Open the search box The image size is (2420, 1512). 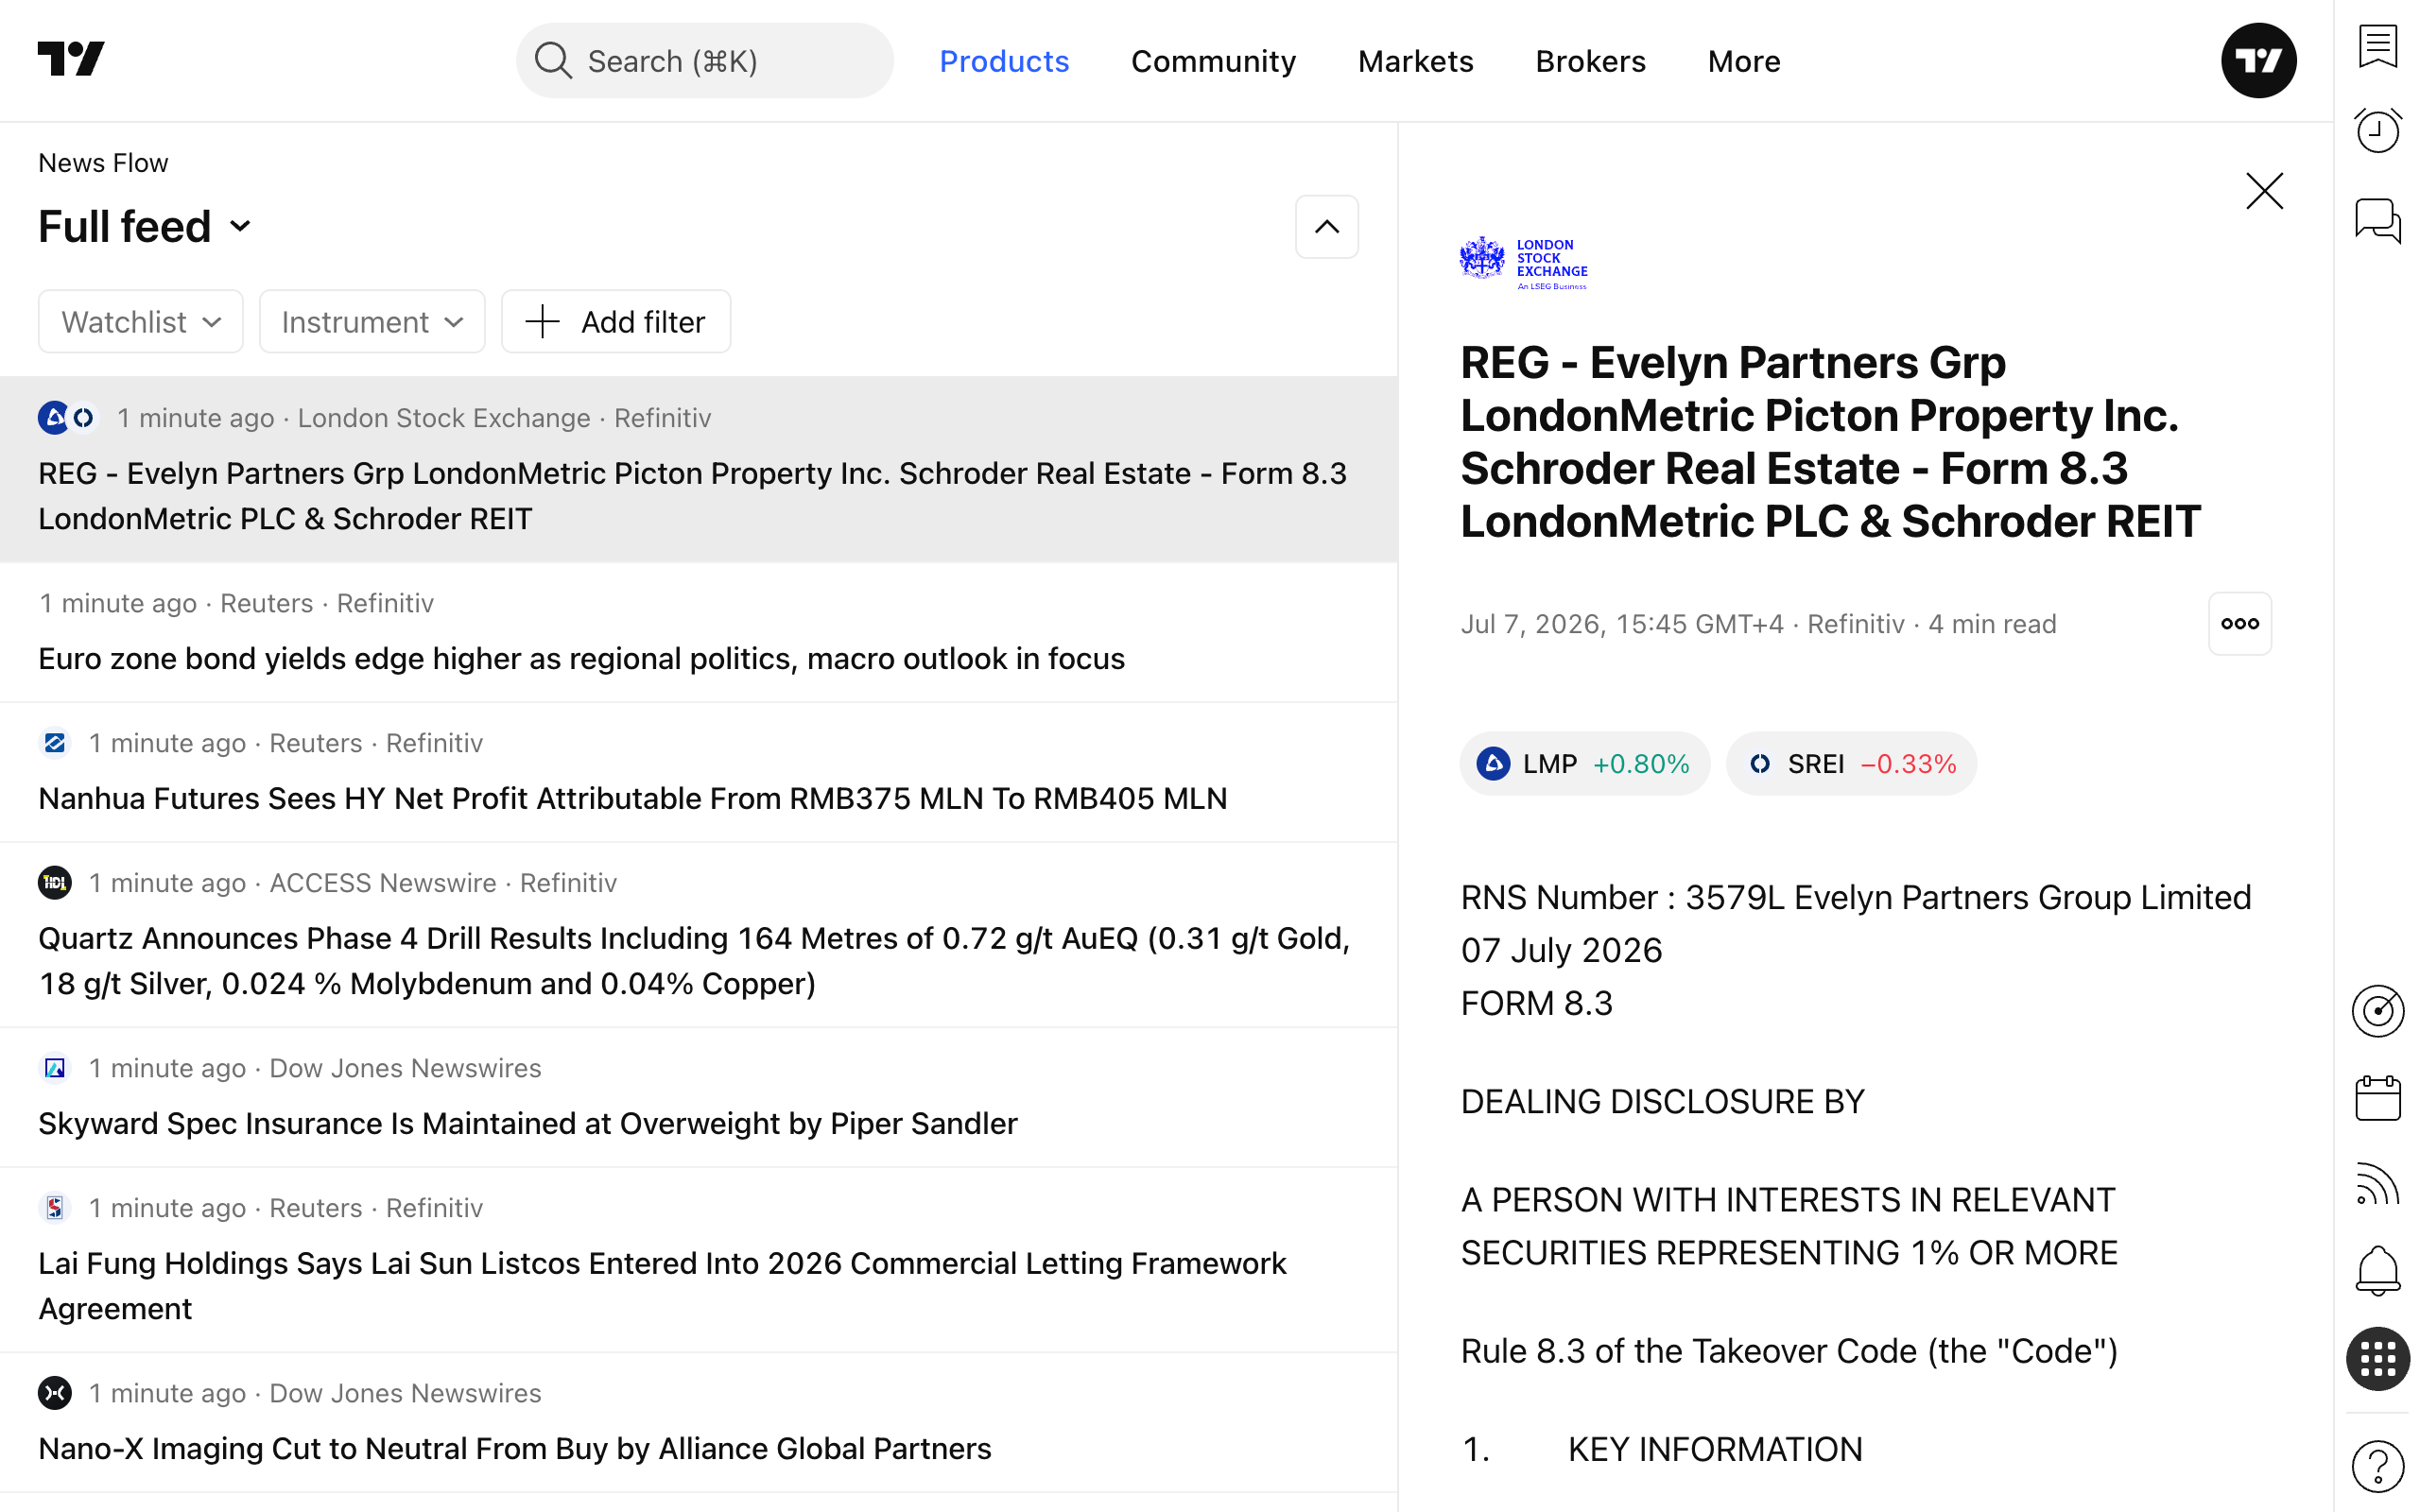tap(704, 61)
